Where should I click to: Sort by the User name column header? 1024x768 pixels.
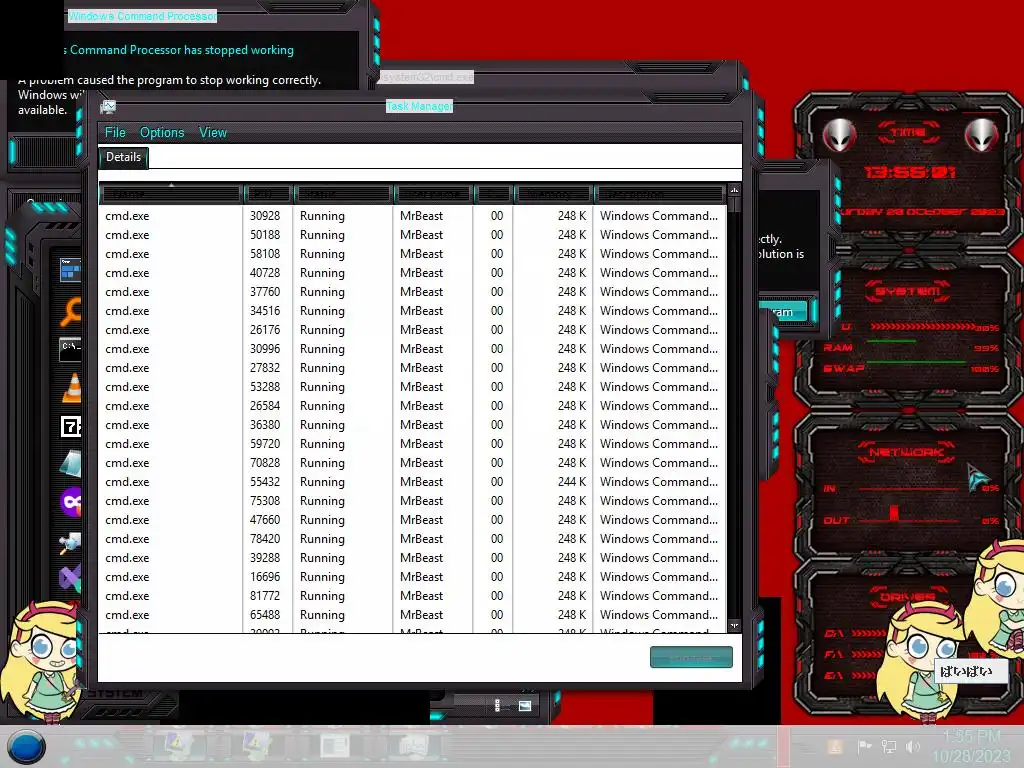(x=433, y=194)
